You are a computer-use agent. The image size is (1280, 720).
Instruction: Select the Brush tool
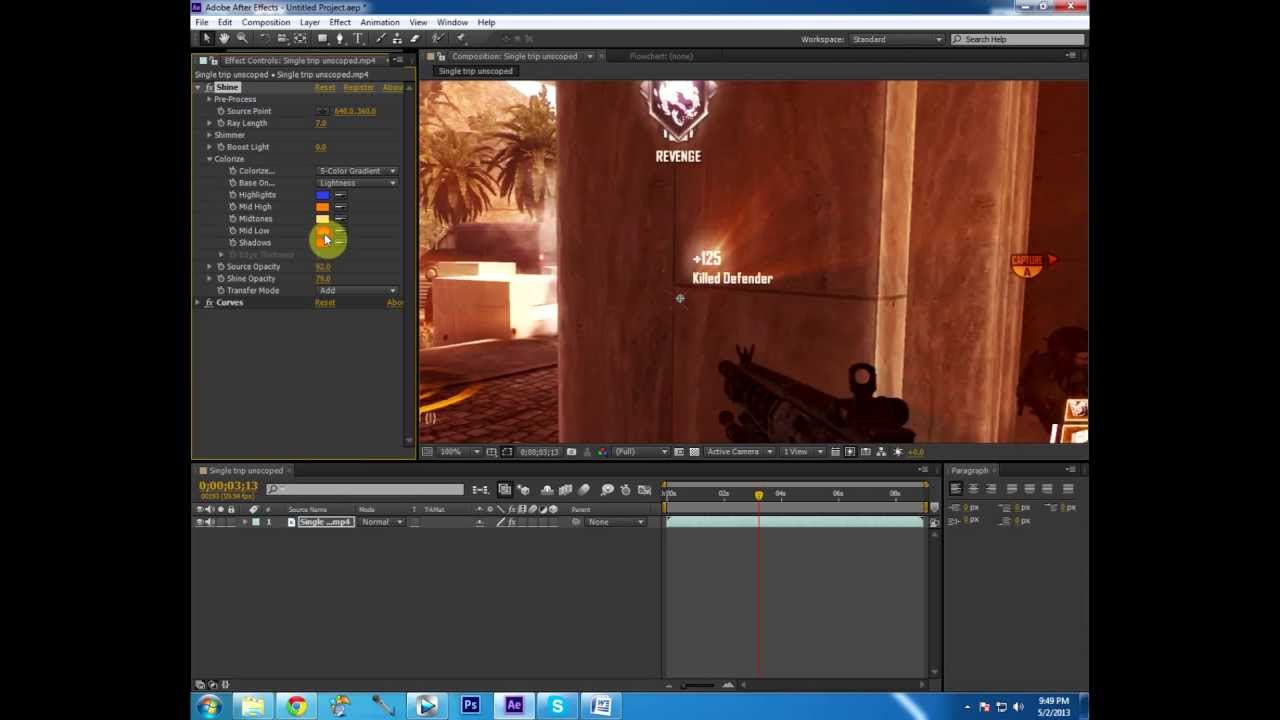click(380, 38)
